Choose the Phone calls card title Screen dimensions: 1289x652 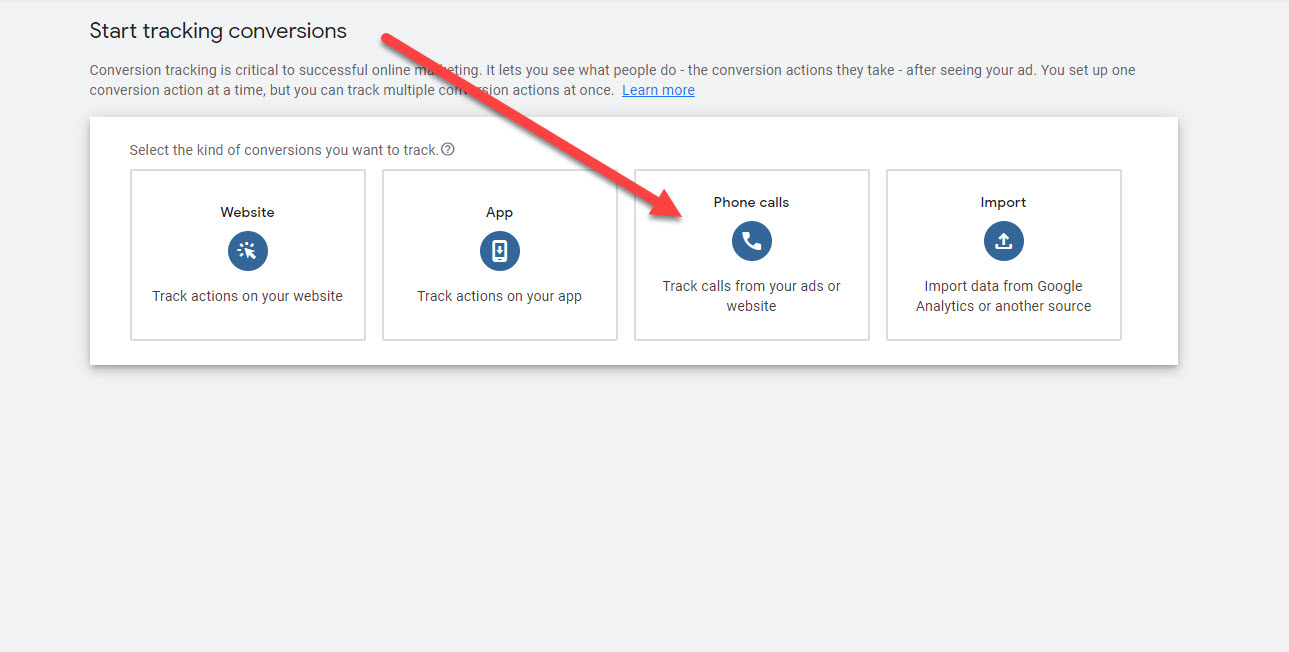[x=751, y=202]
